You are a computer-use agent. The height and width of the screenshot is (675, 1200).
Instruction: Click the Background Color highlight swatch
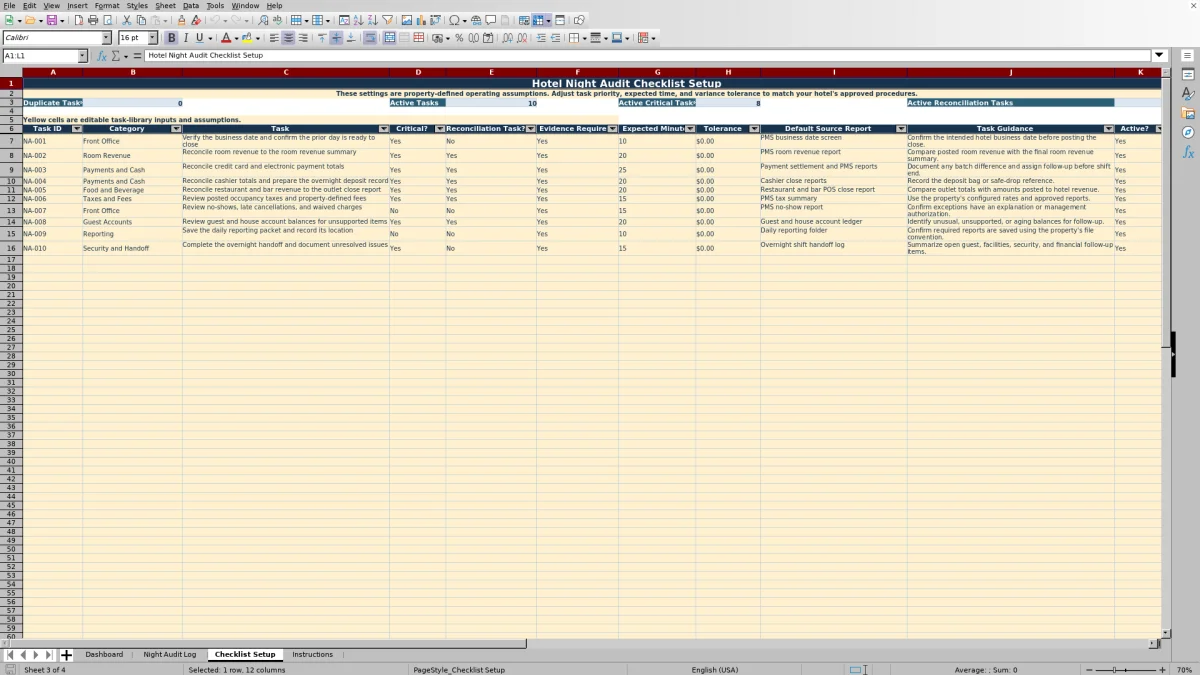pyautogui.click(x=246, y=38)
